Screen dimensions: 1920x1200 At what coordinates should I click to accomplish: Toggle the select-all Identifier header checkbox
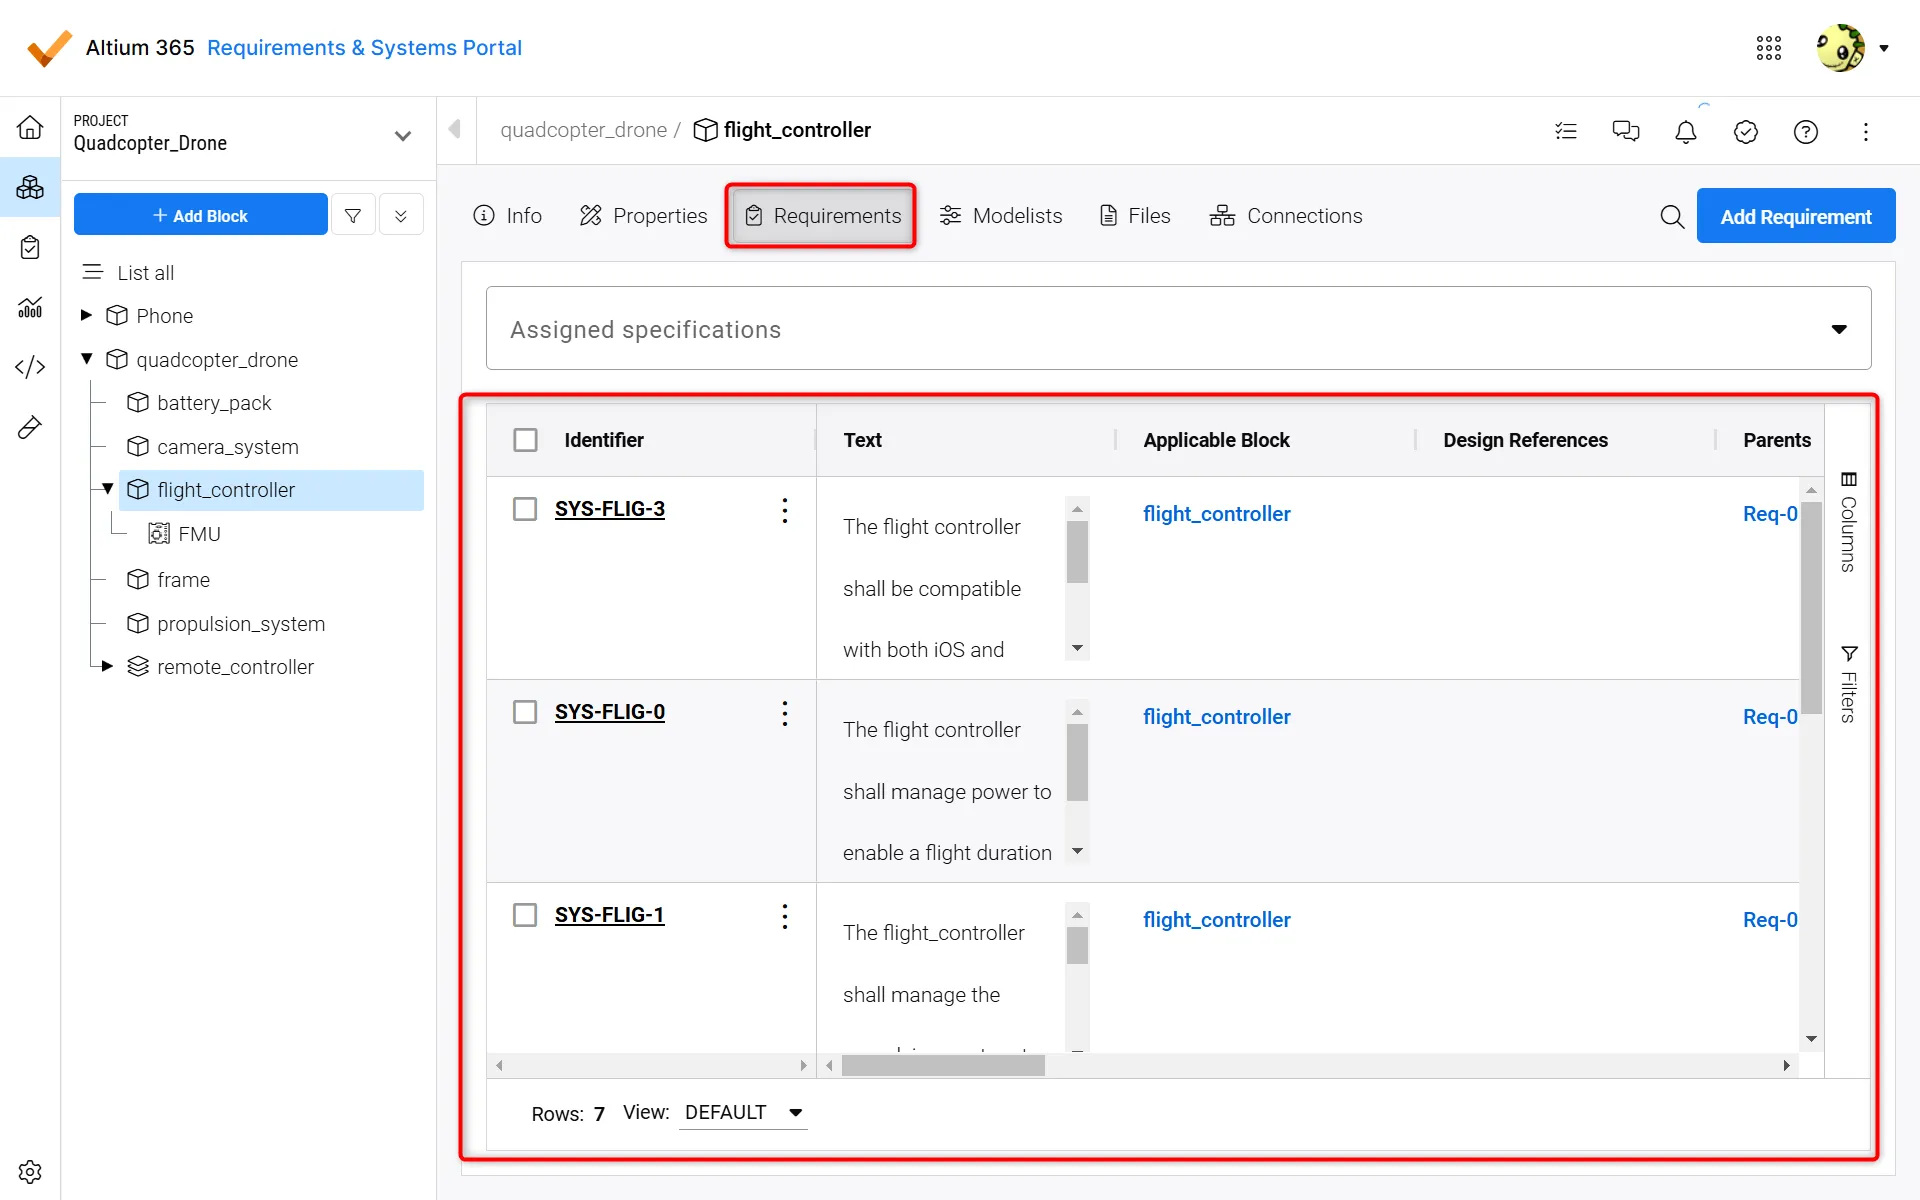pos(525,440)
